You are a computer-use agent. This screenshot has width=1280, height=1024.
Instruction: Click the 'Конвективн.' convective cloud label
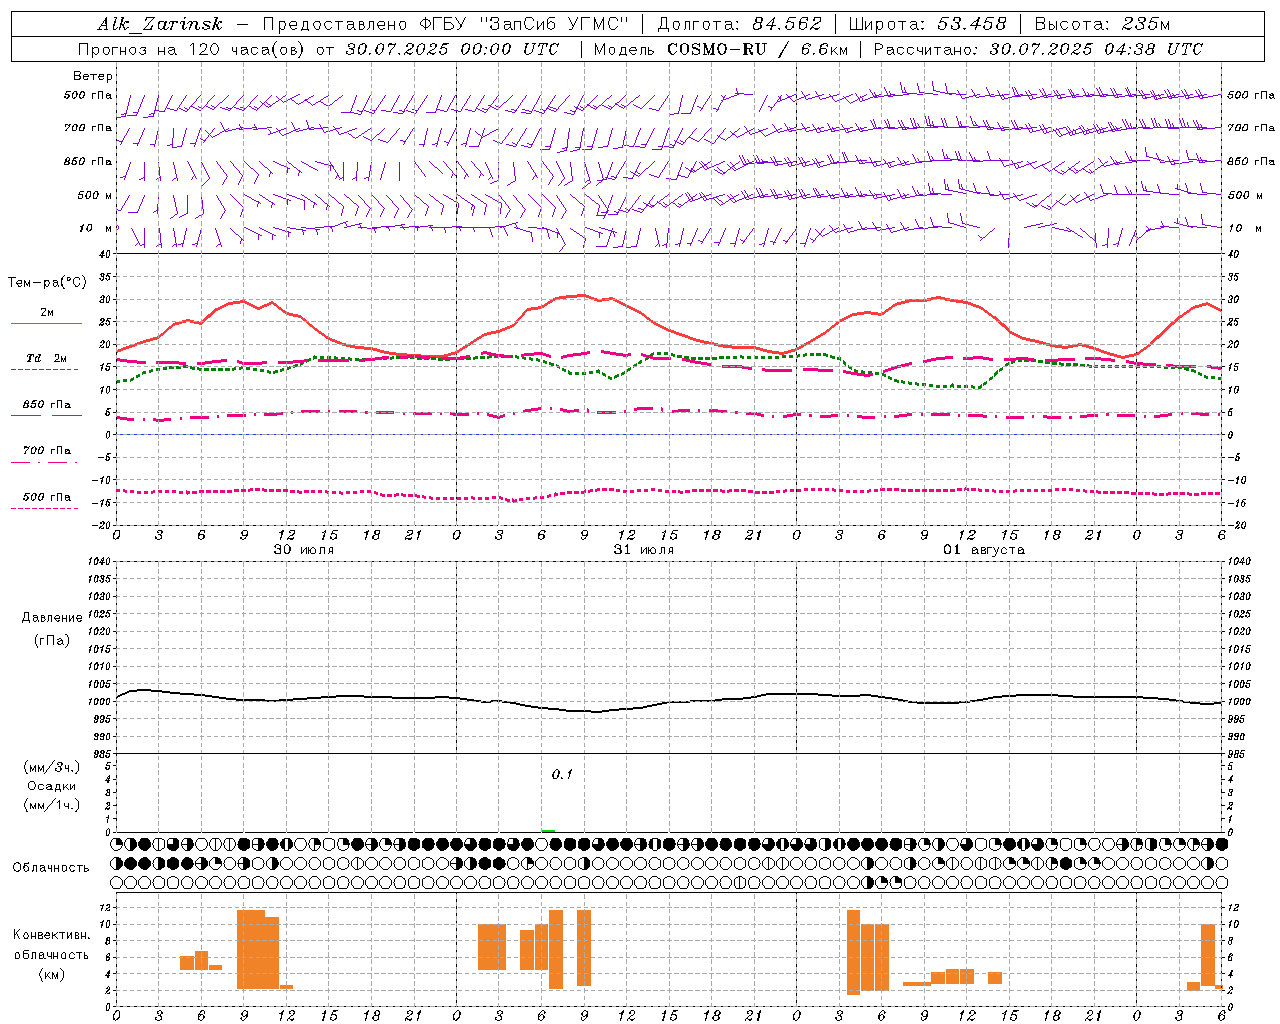click(52, 935)
